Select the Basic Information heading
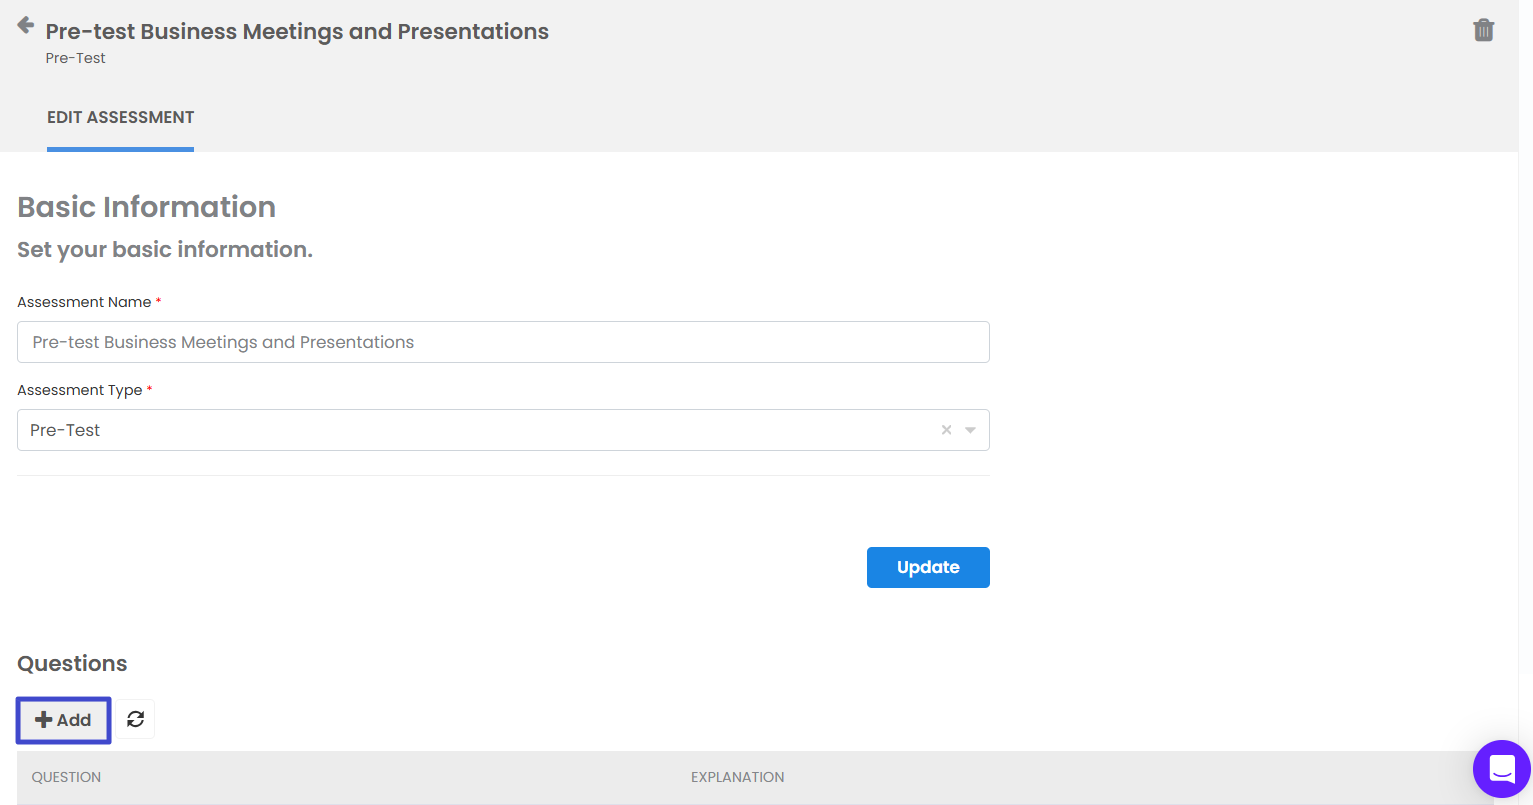Screen dimensions: 1533x805 [146, 207]
